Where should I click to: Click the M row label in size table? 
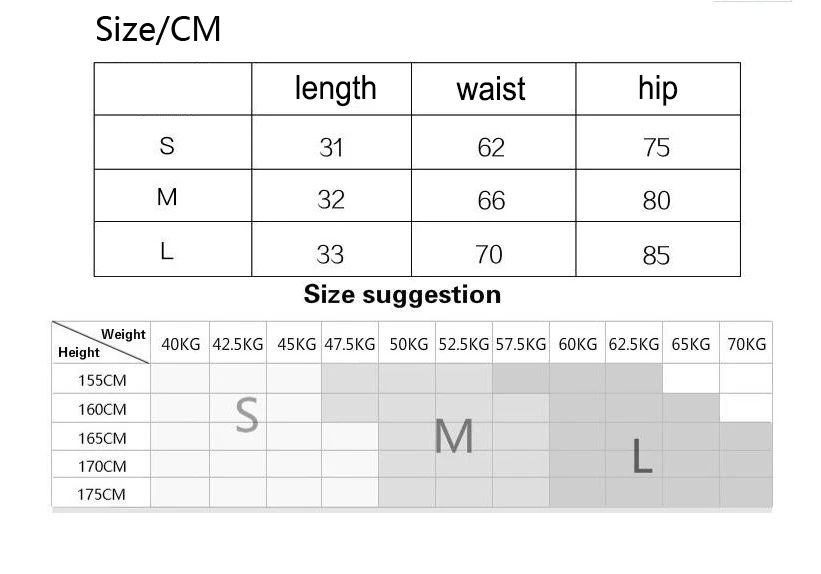pos(167,197)
